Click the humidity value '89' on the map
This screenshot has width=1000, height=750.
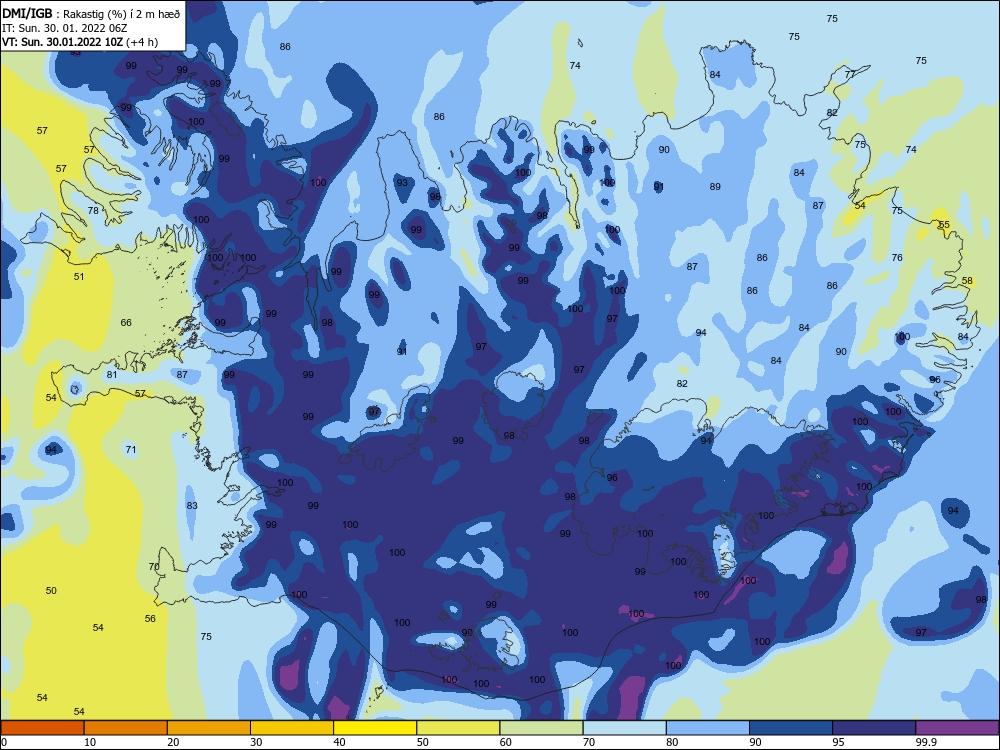[715, 187]
